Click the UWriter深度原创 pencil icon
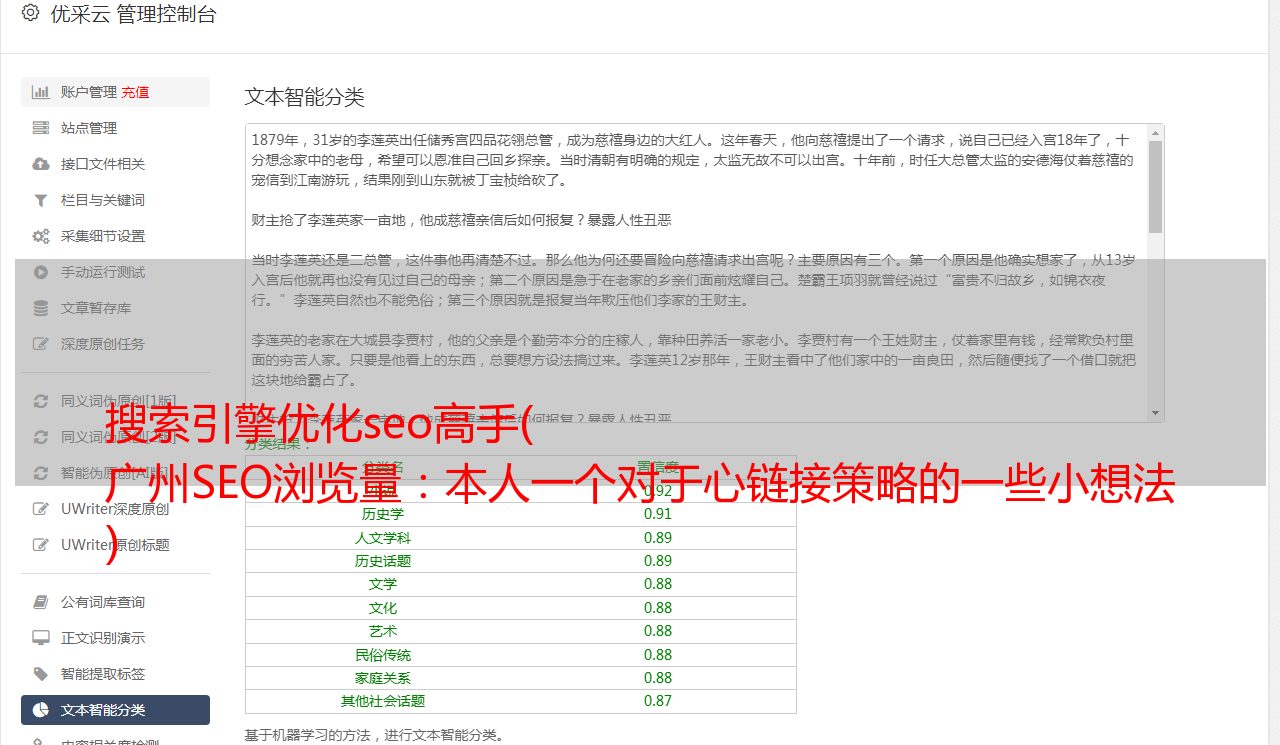This screenshot has height=745, width=1280. pos(41,509)
